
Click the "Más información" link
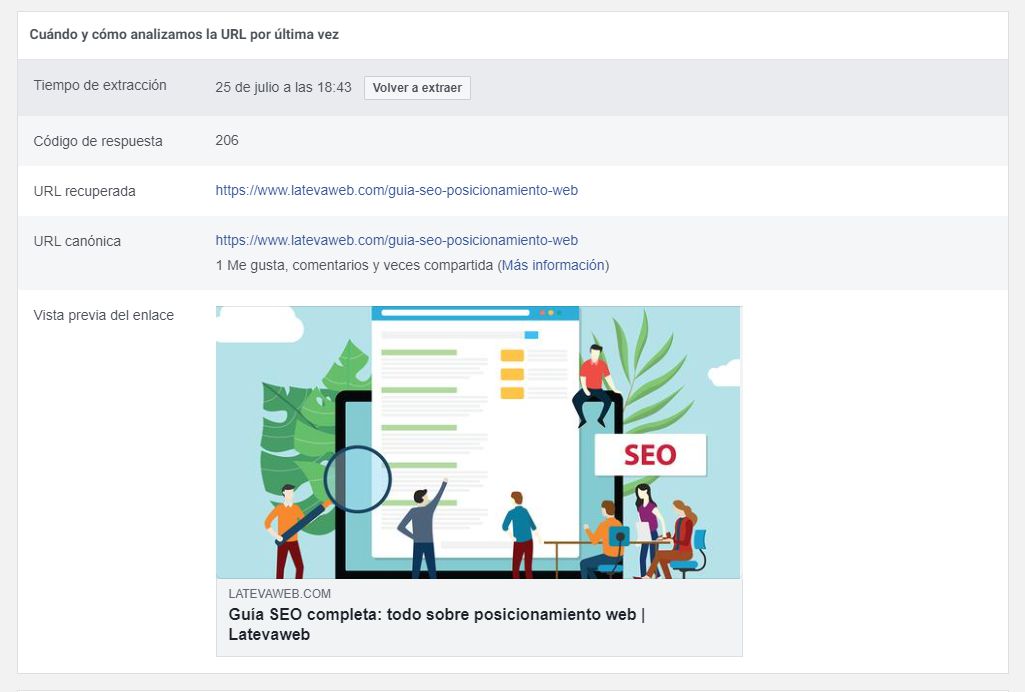click(x=553, y=265)
